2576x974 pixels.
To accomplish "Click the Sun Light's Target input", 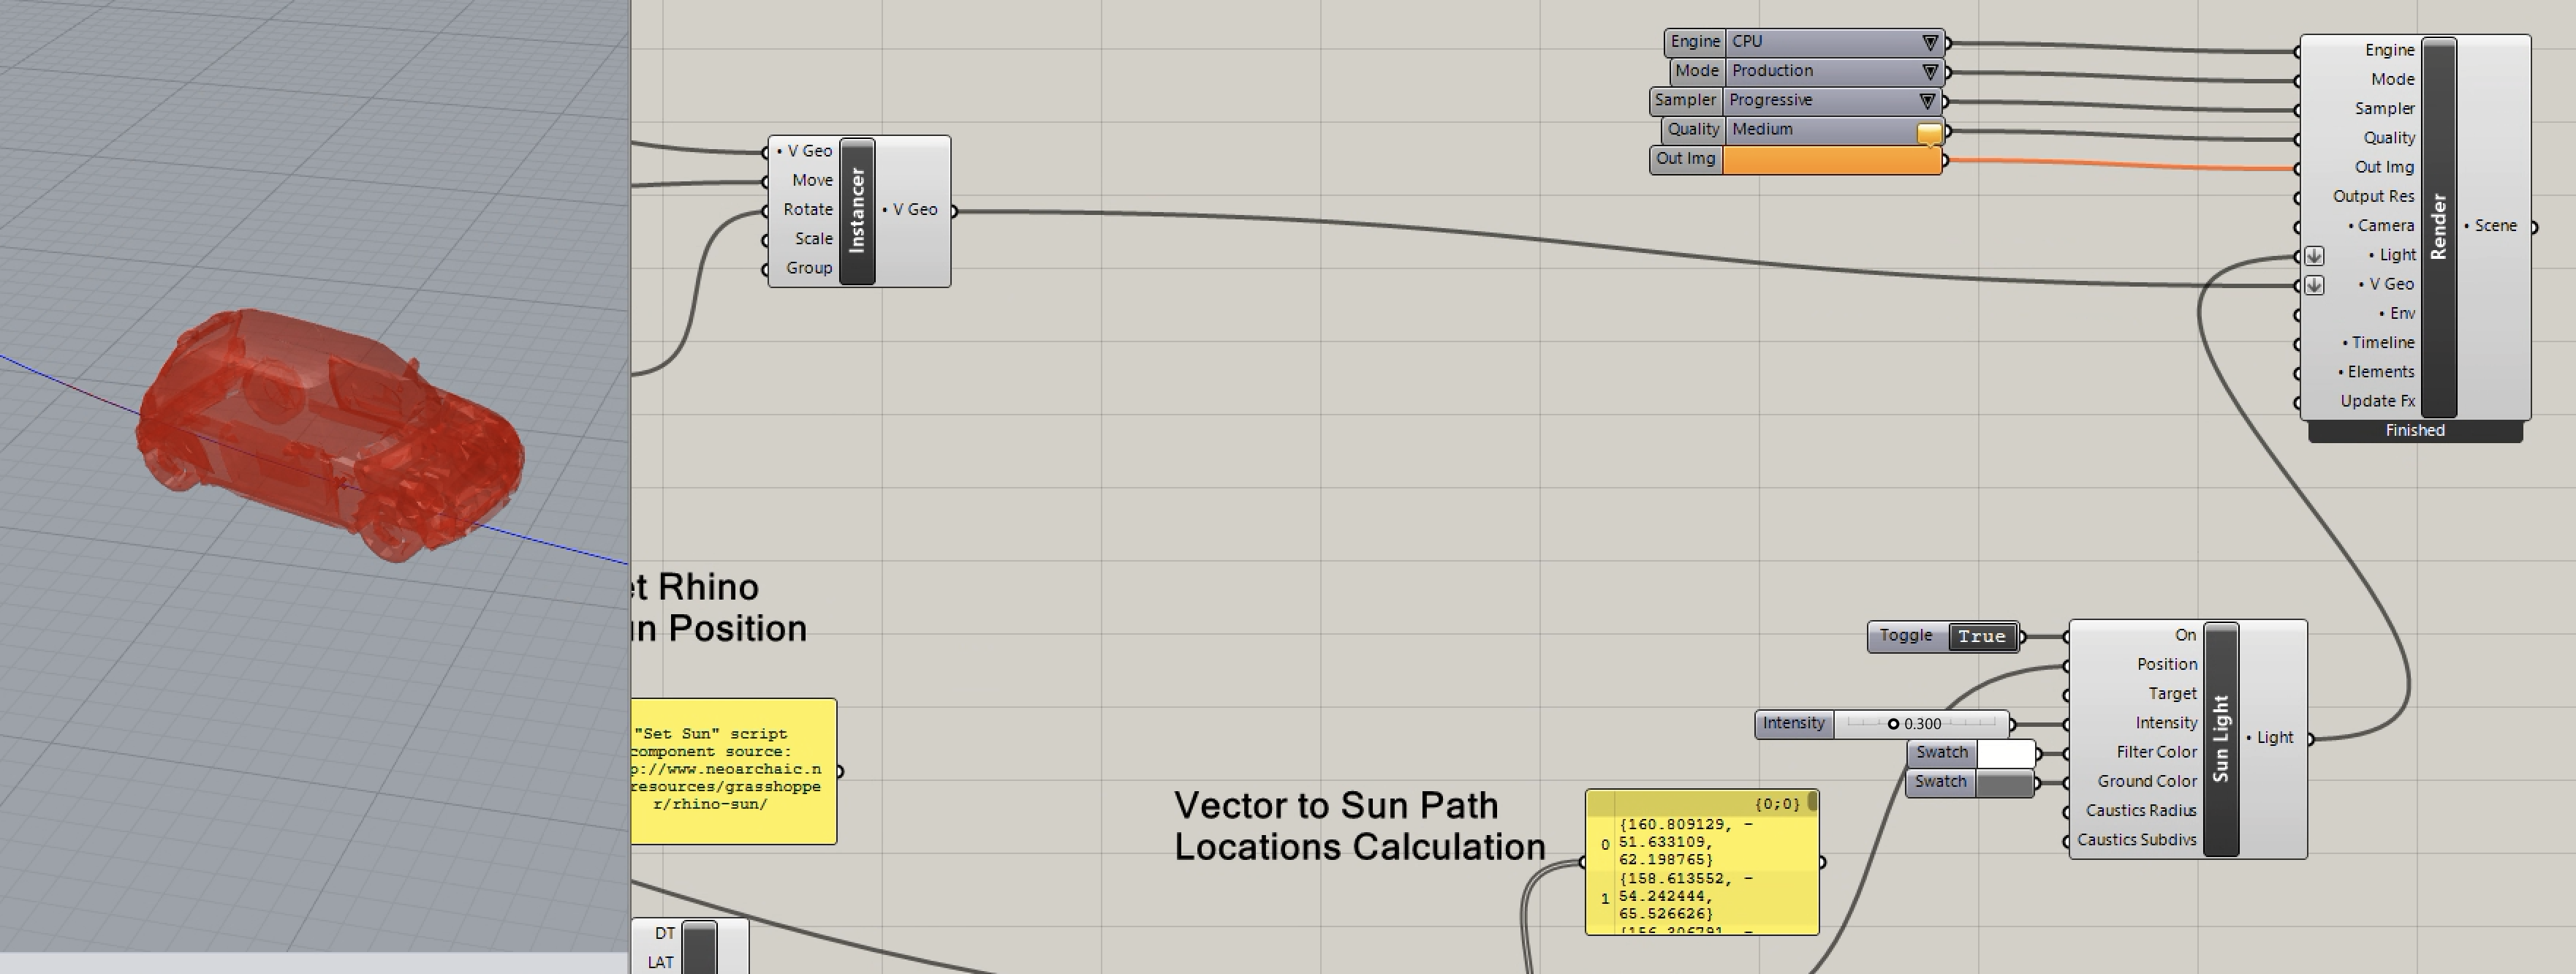I will (2172, 693).
